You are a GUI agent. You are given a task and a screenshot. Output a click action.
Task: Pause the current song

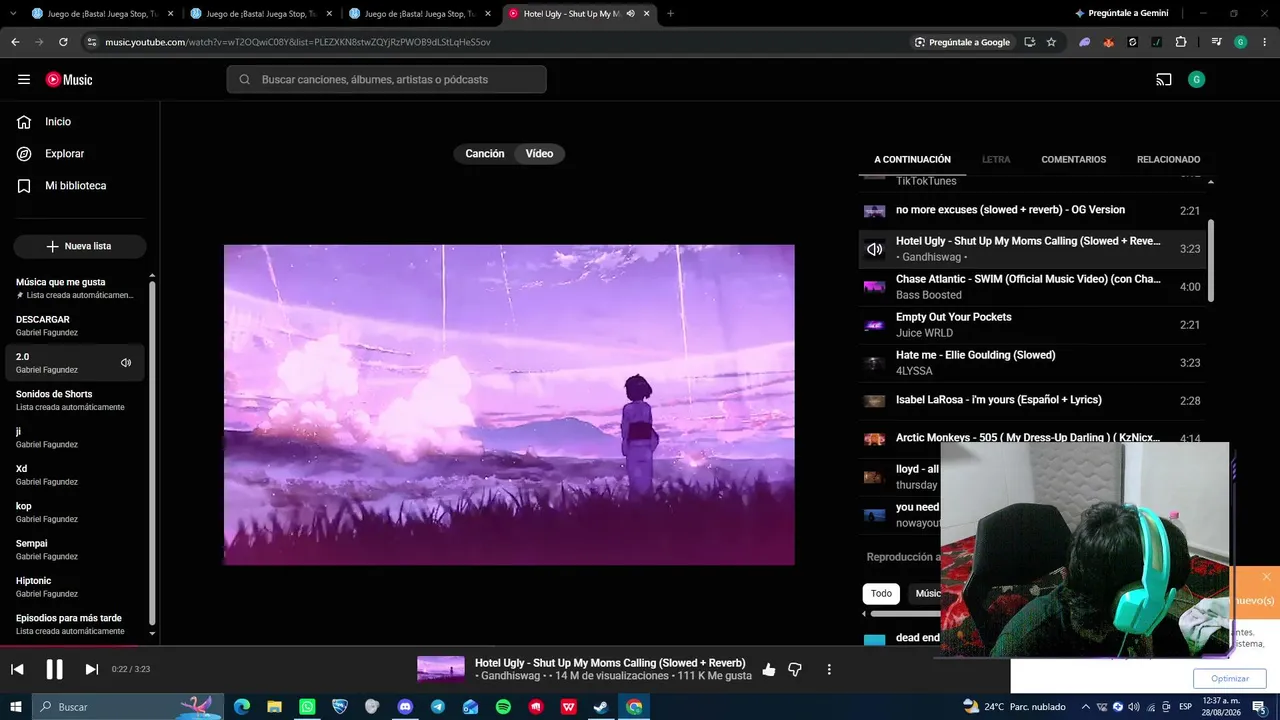click(x=55, y=669)
